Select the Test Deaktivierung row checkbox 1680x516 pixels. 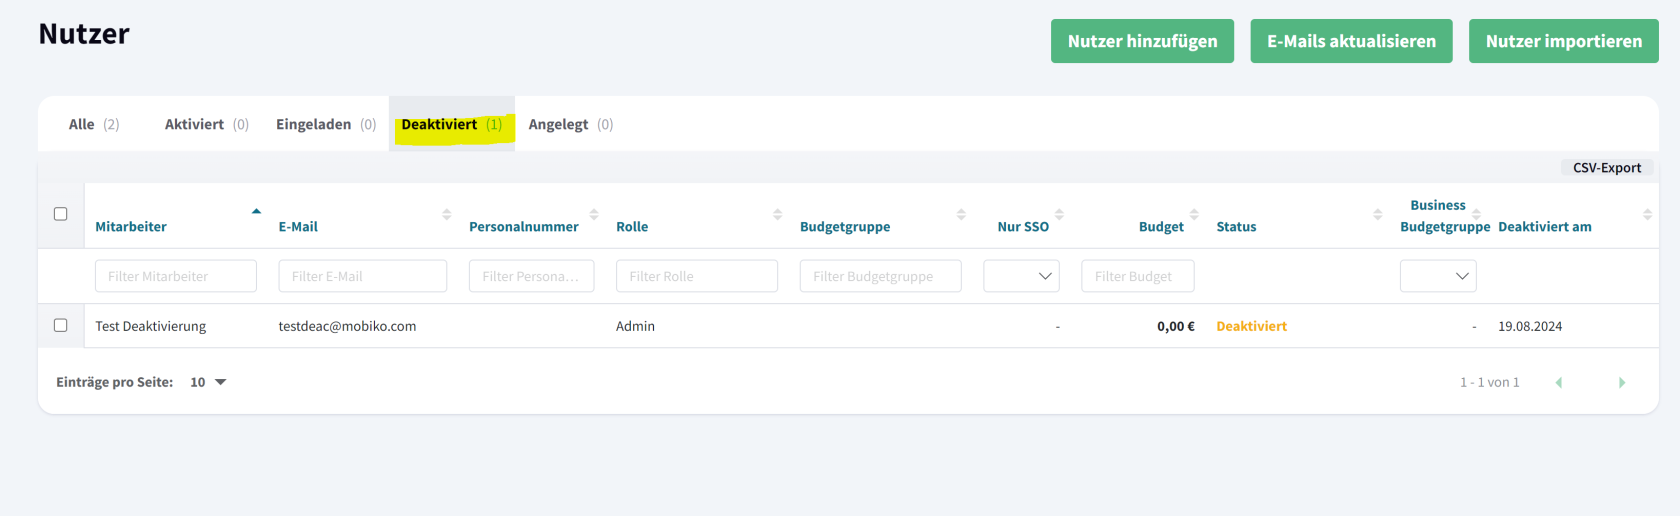tap(61, 326)
